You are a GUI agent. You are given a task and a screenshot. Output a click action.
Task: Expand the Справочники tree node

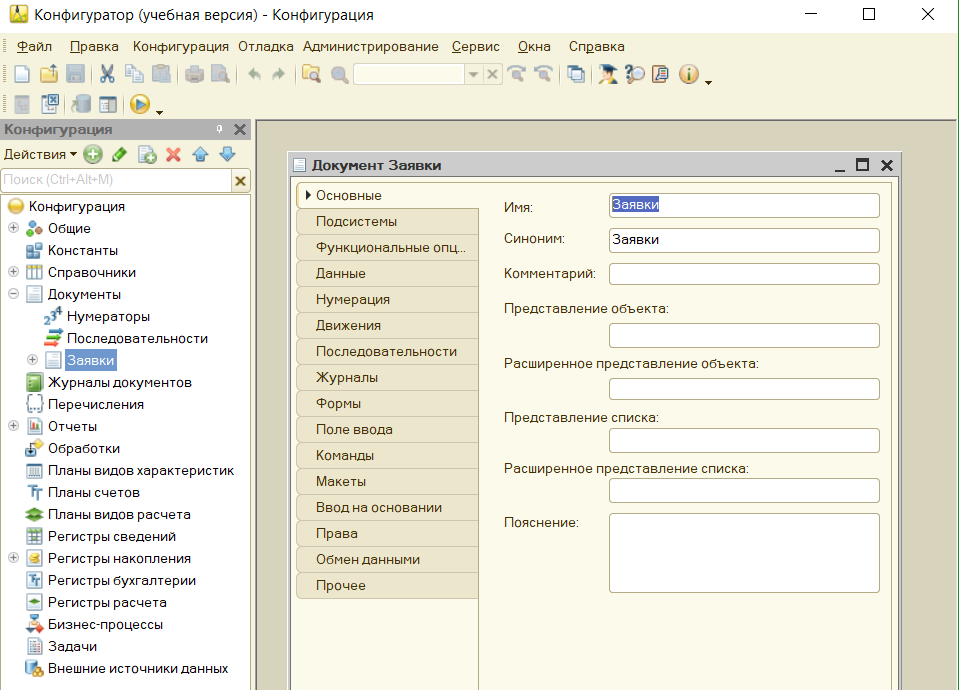click(13, 272)
